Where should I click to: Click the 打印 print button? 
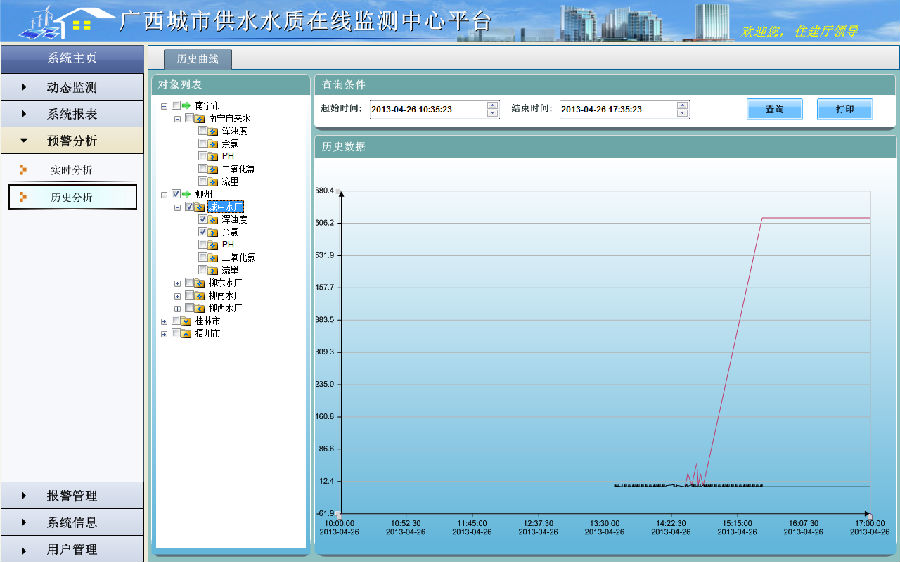coord(844,109)
